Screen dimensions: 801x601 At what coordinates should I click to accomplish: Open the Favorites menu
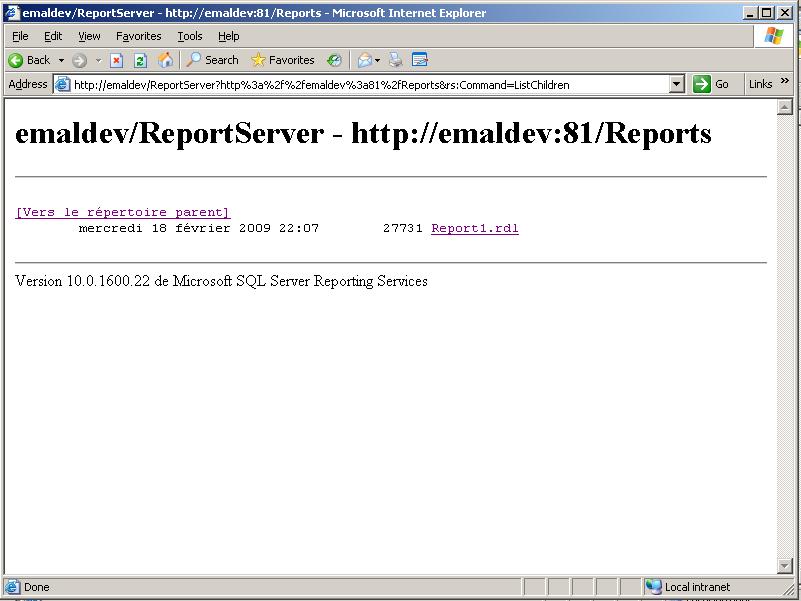click(138, 36)
